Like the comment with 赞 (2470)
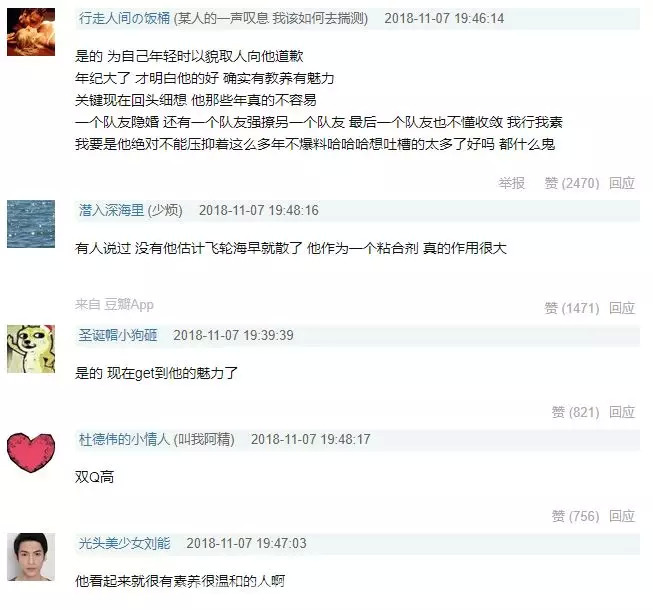 [x=572, y=183]
